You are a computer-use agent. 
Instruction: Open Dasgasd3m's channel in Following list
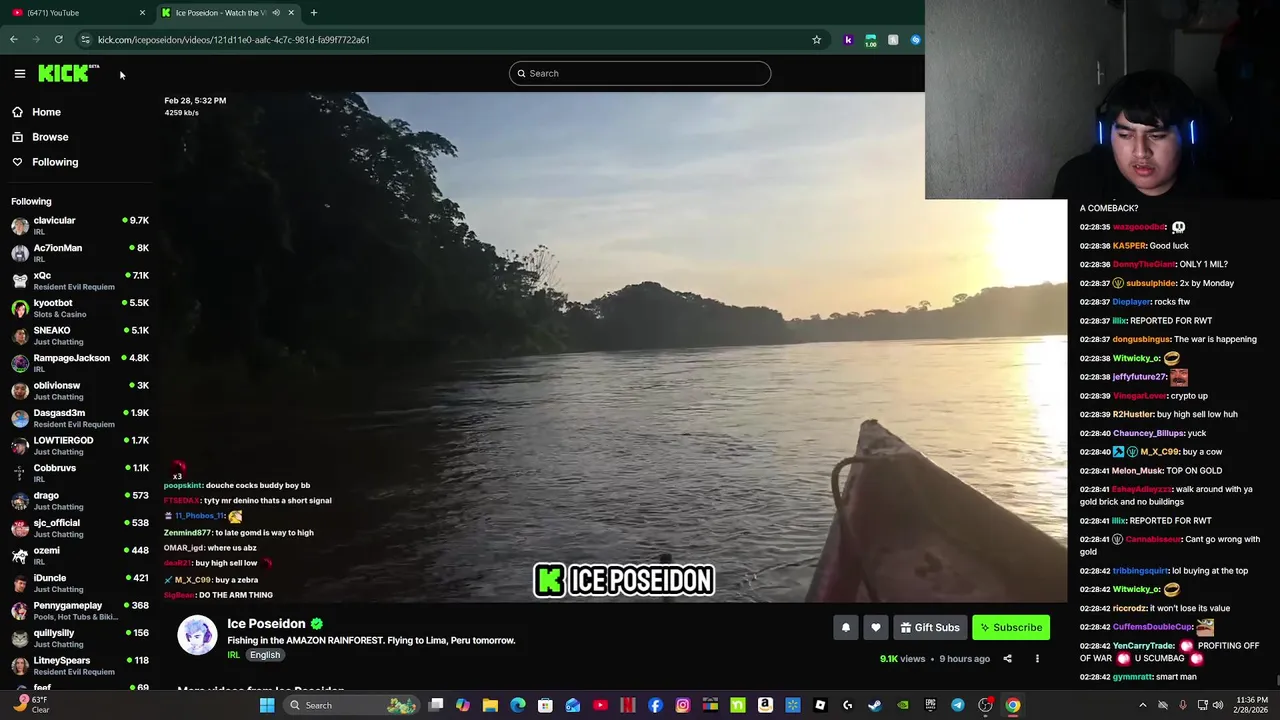80,418
